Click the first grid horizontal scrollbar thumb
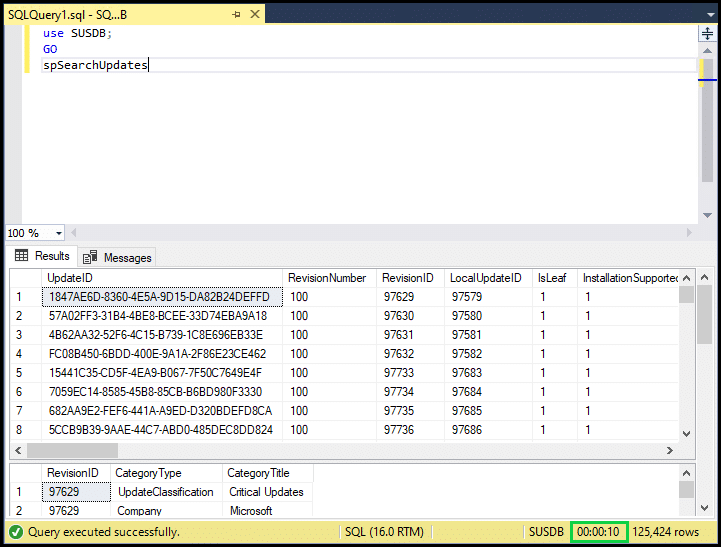Image resolution: width=721 pixels, height=547 pixels. pyautogui.click(x=72, y=450)
